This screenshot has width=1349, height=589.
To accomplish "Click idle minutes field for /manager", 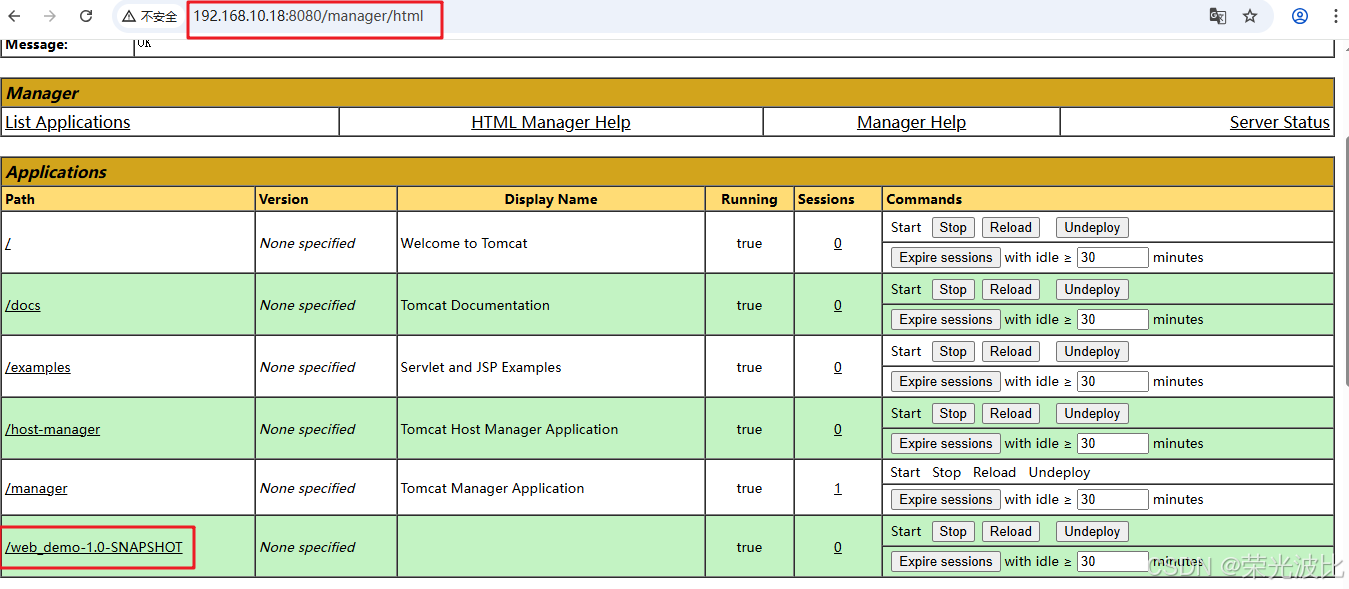I will [1113, 499].
